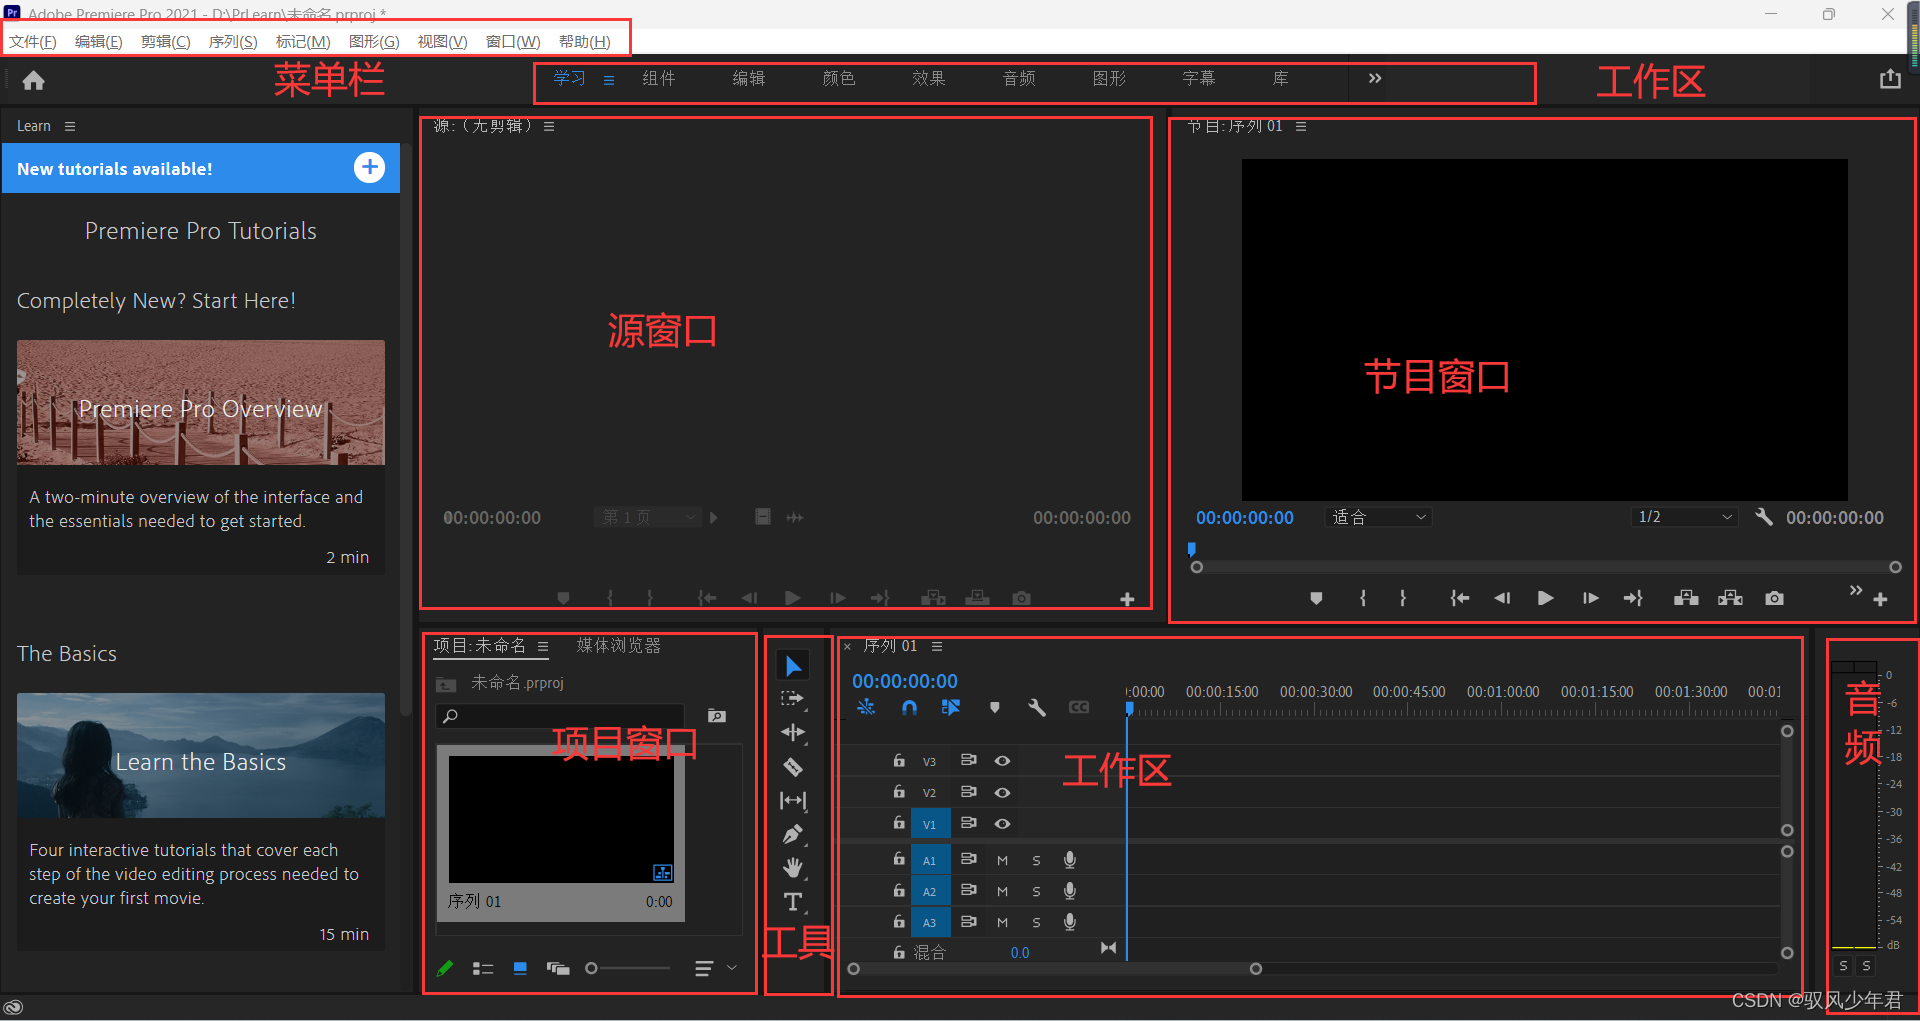Open Program monitor settings wrench
The image size is (1920, 1021).
(1764, 517)
